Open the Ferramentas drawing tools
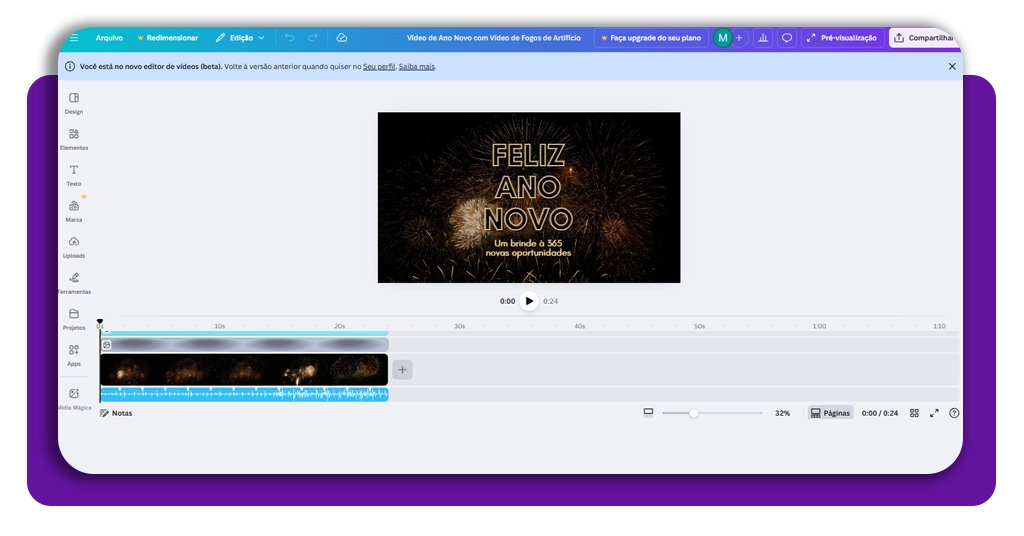 point(74,282)
